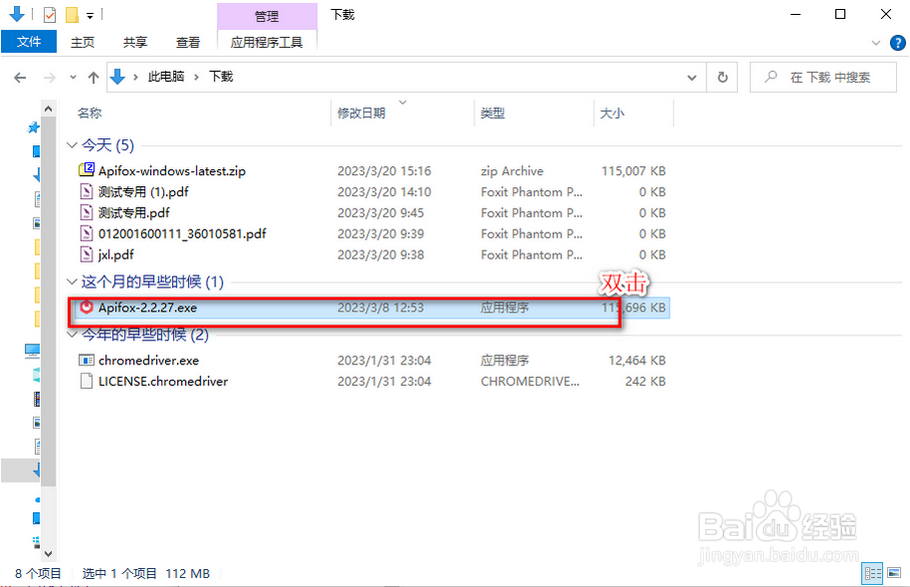Viewport: 910px width, 587px height.
Task: Click the 242 KB size cell
Action: point(645,381)
